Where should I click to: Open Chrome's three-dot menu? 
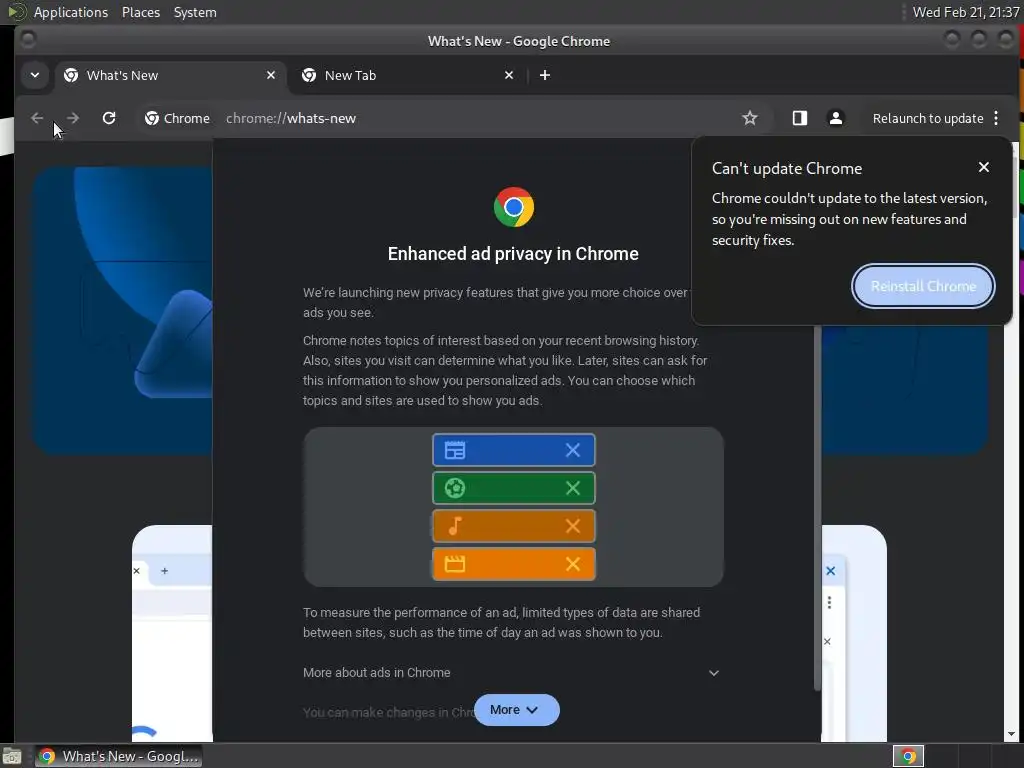pyautogui.click(x=996, y=118)
